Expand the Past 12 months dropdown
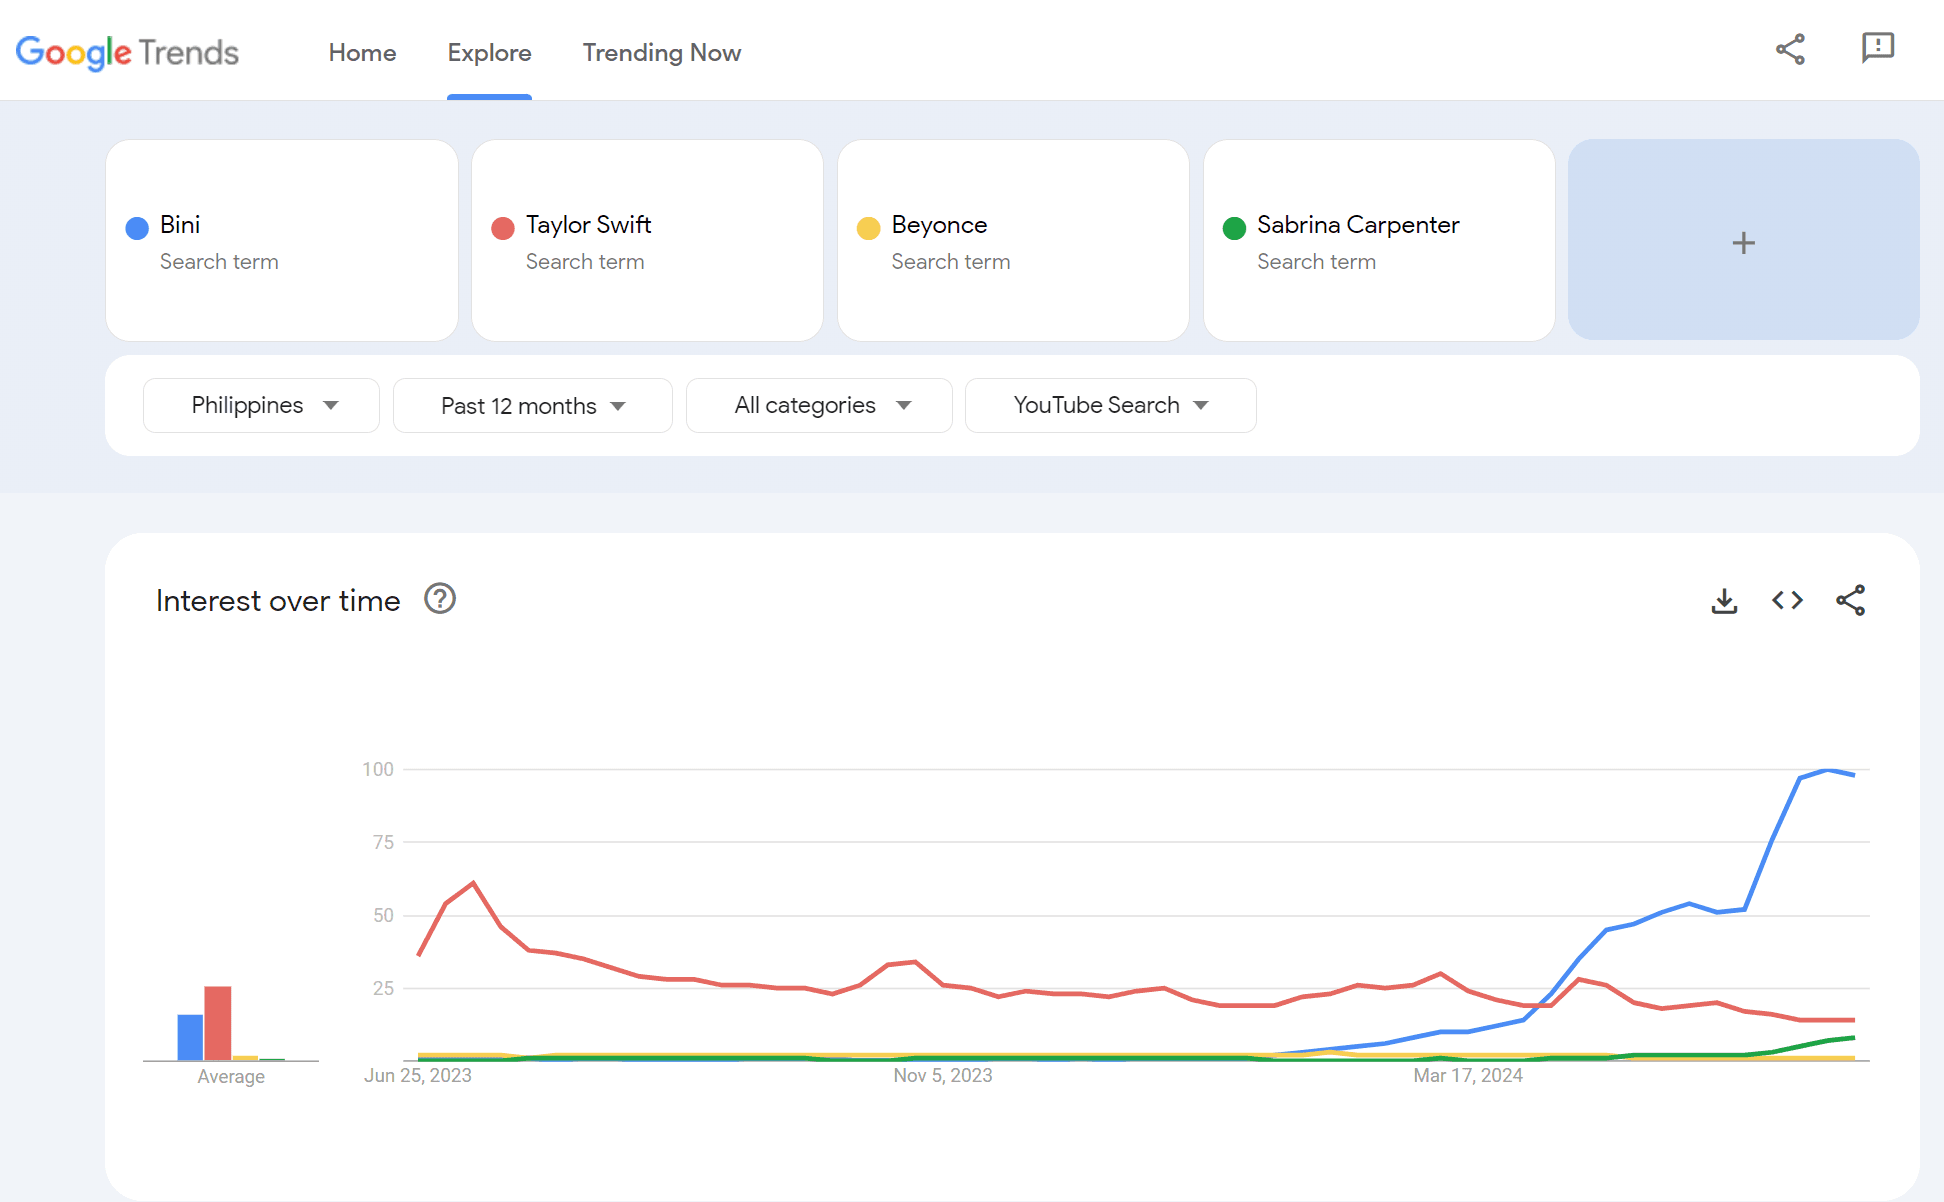This screenshot has width=1944, height=1202. point(533,405)
